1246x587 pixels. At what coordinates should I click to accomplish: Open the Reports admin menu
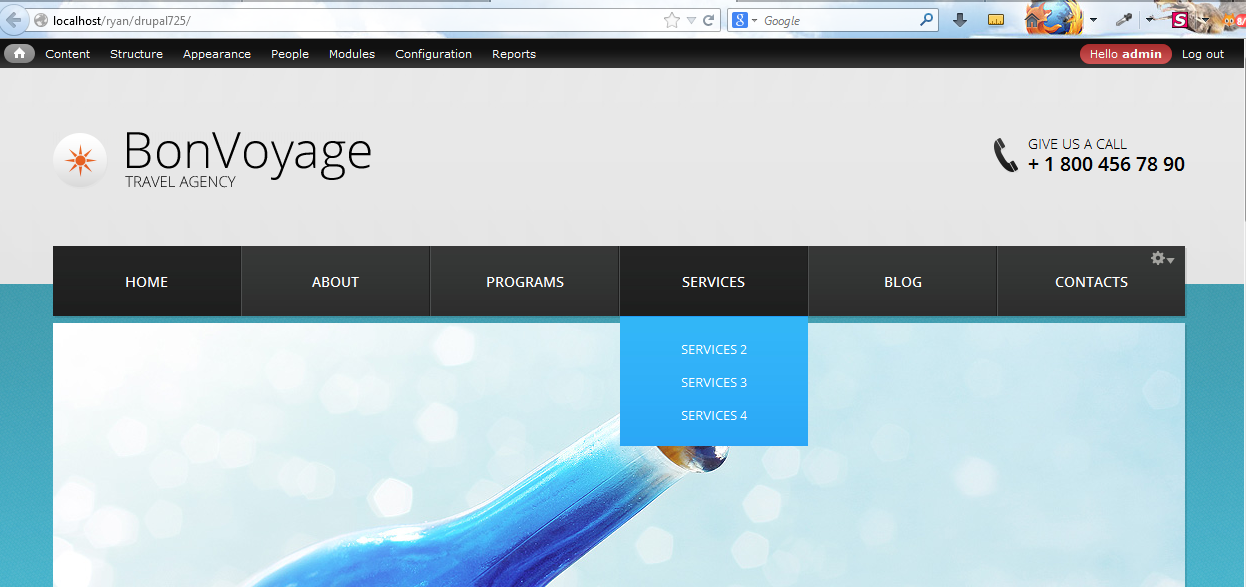pos(514,54)
